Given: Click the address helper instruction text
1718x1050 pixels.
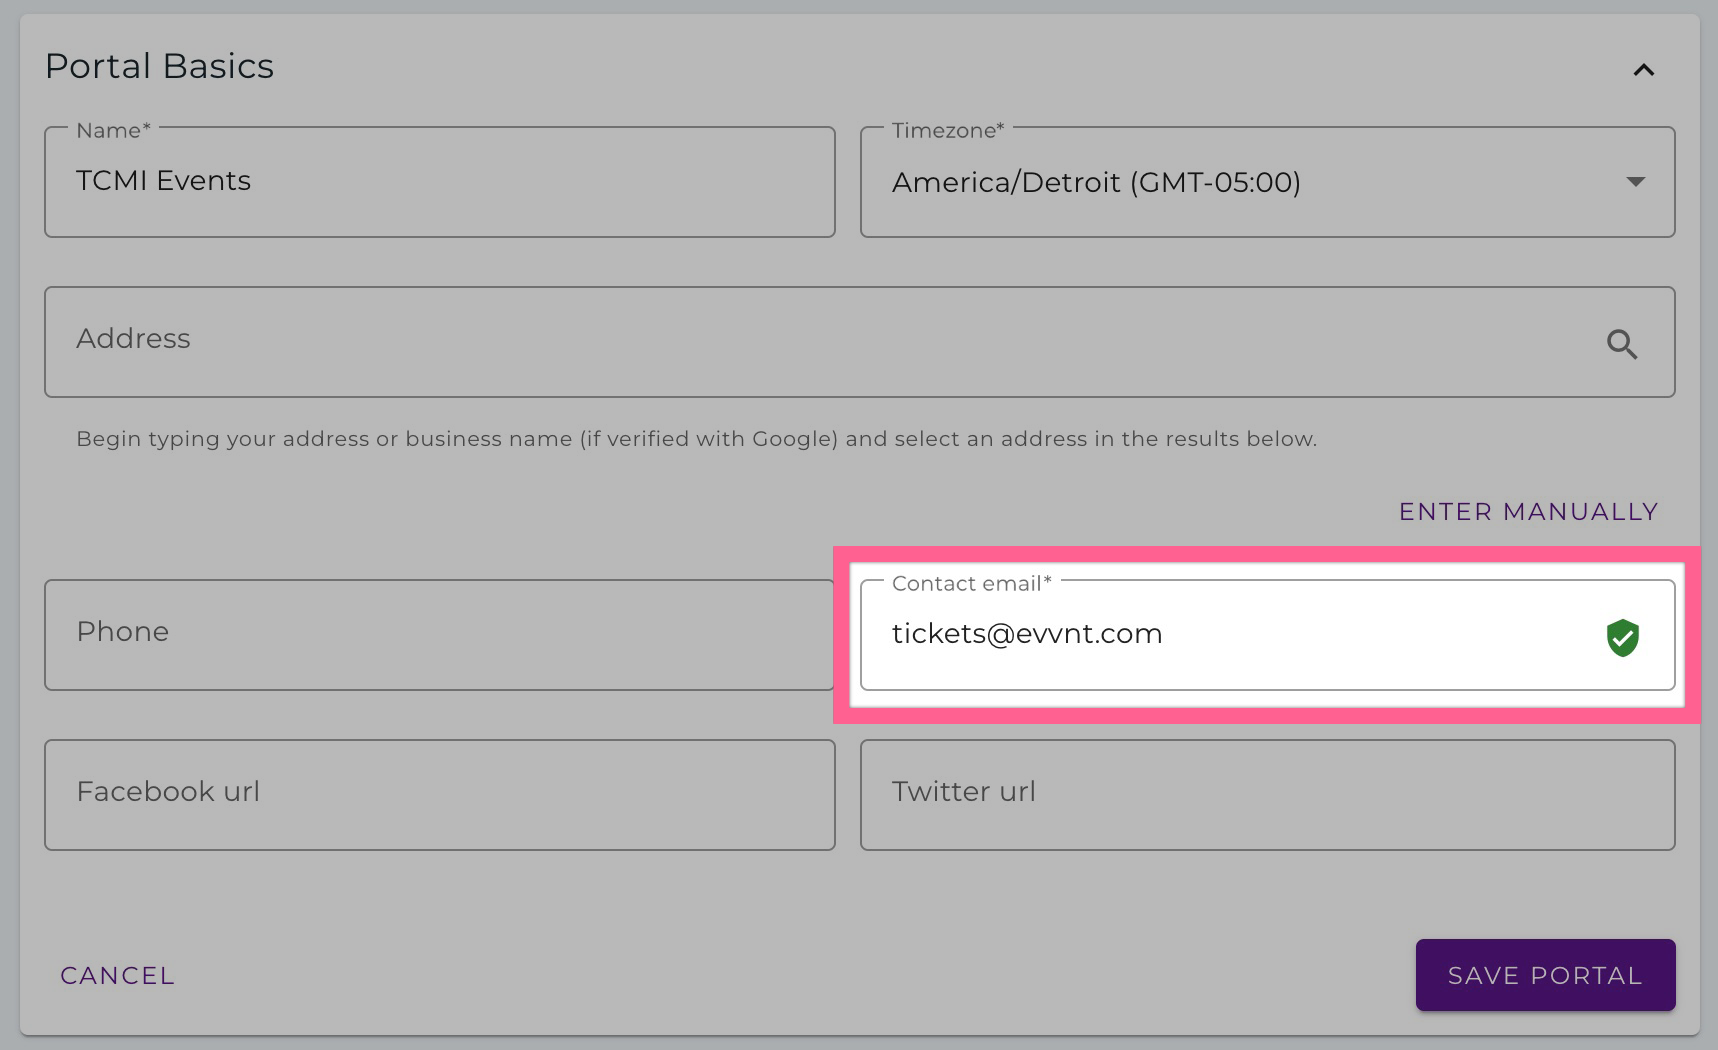Looking at the screenshot, I should [697, 438].
